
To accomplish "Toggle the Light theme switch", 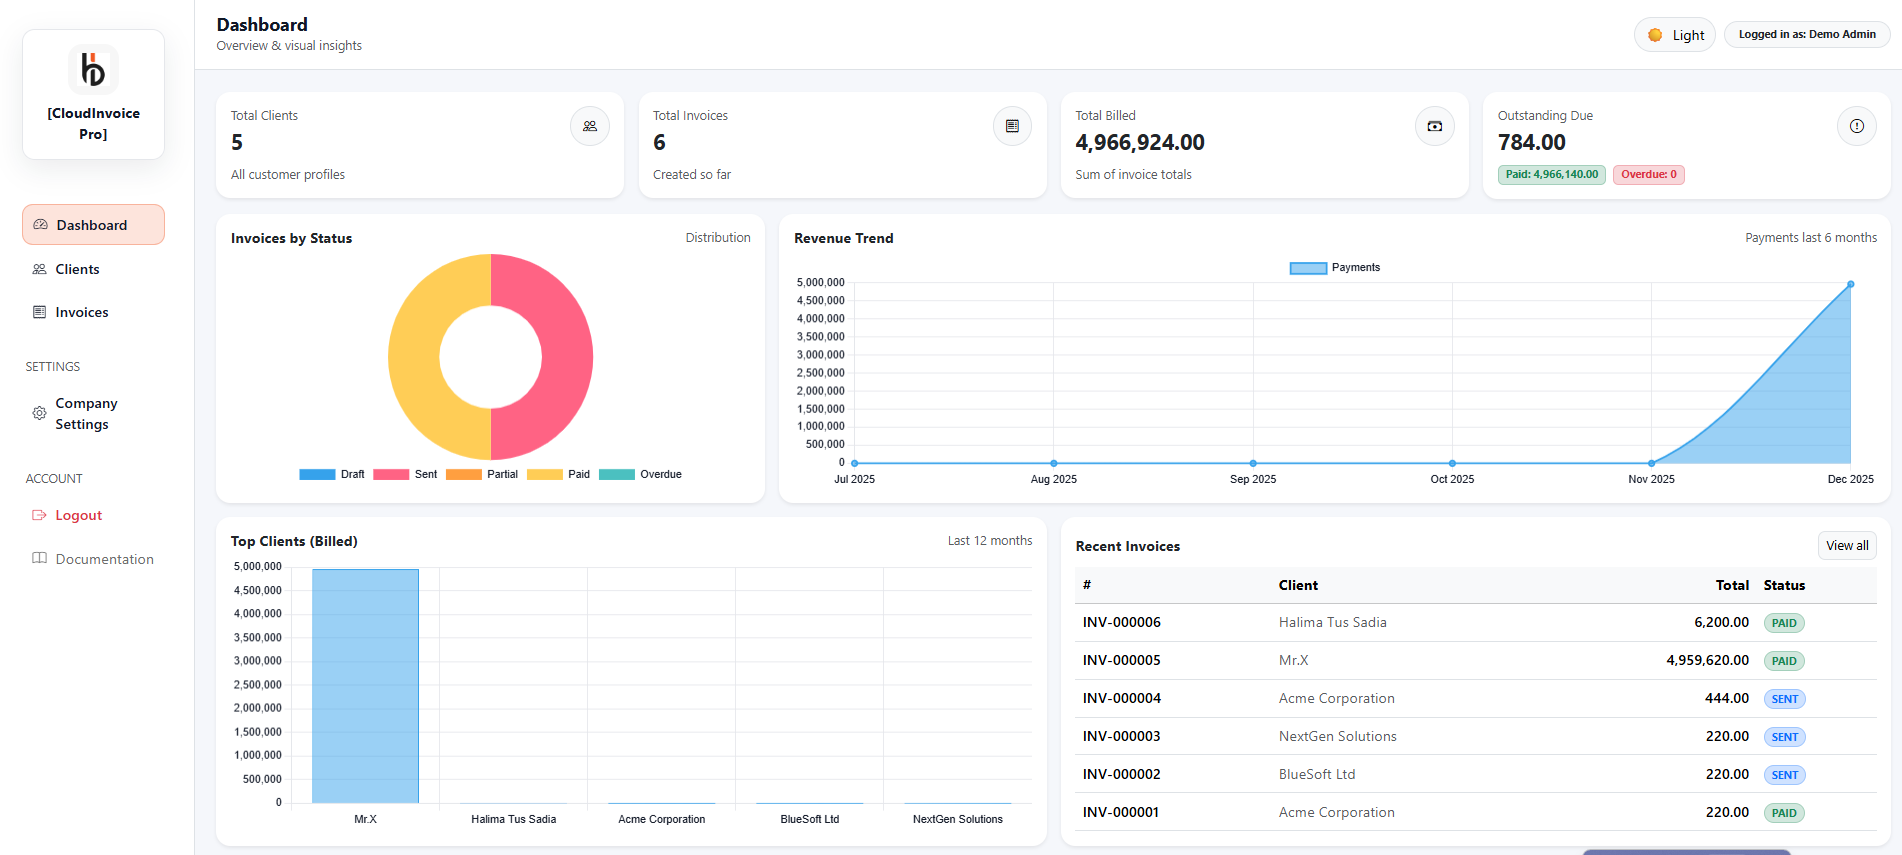I will [x=1675, y=35].
